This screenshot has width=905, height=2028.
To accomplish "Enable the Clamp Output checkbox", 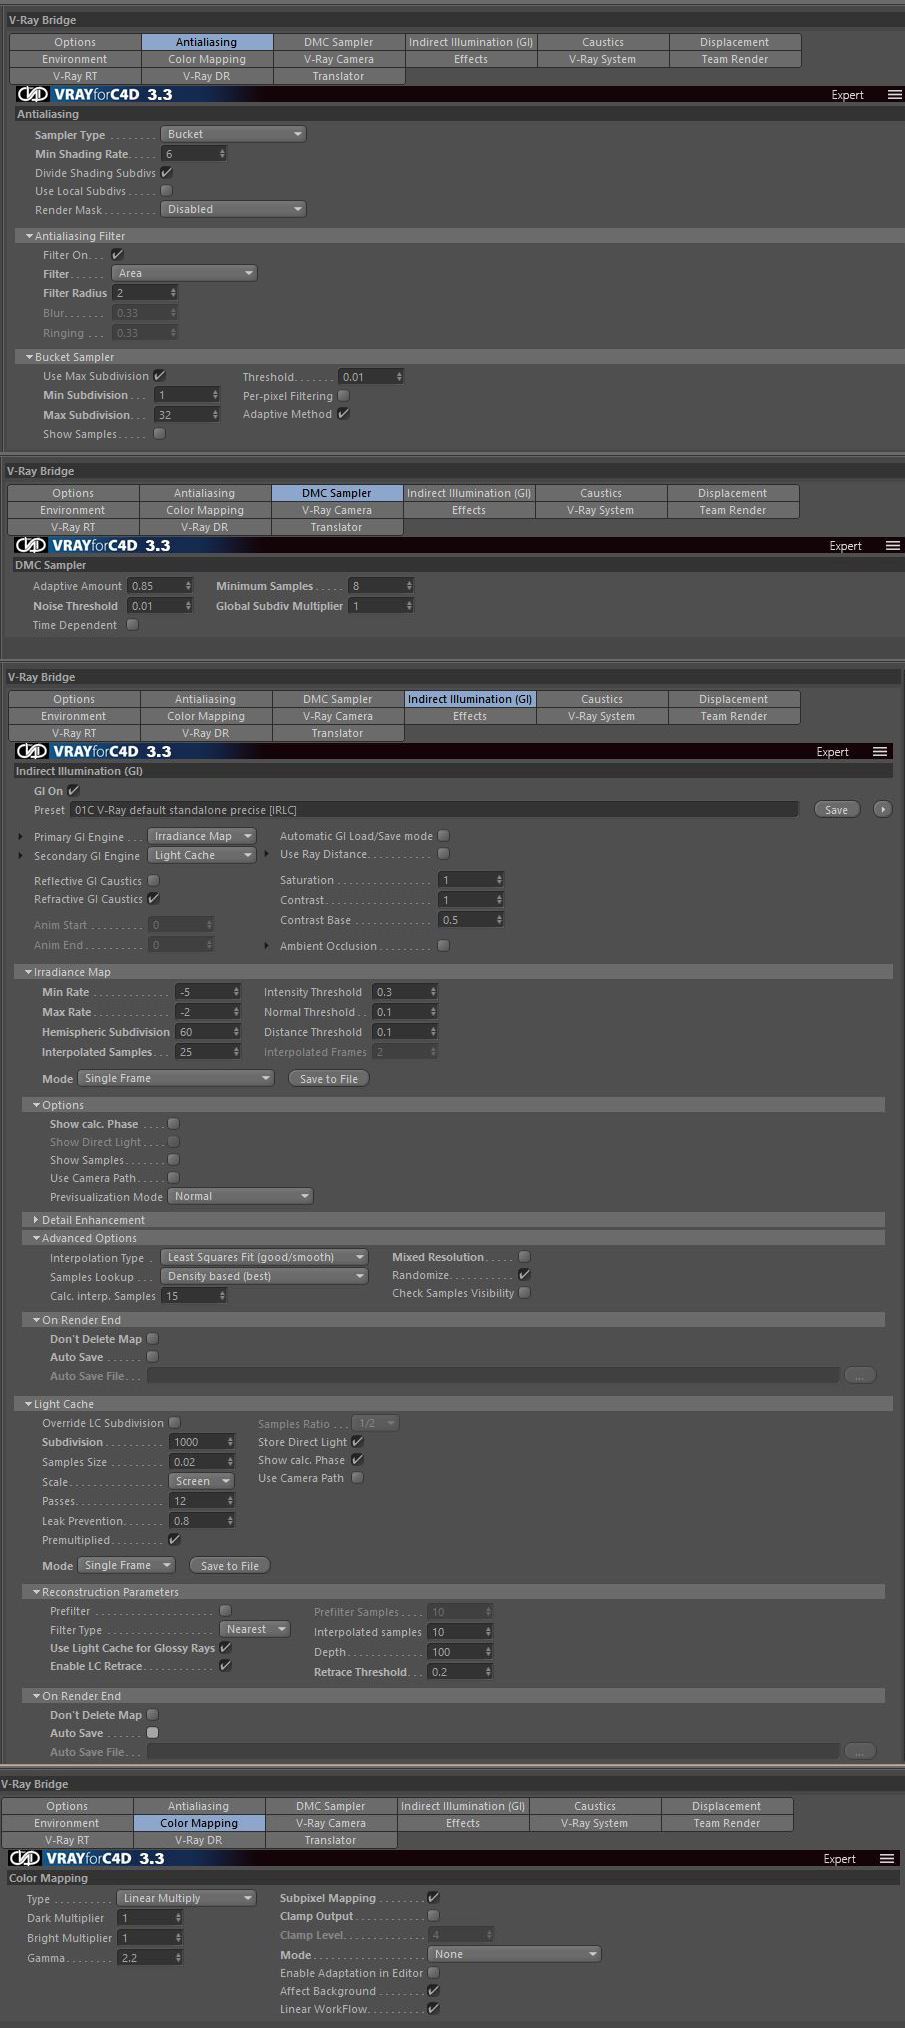I will tap(433, 1916).
